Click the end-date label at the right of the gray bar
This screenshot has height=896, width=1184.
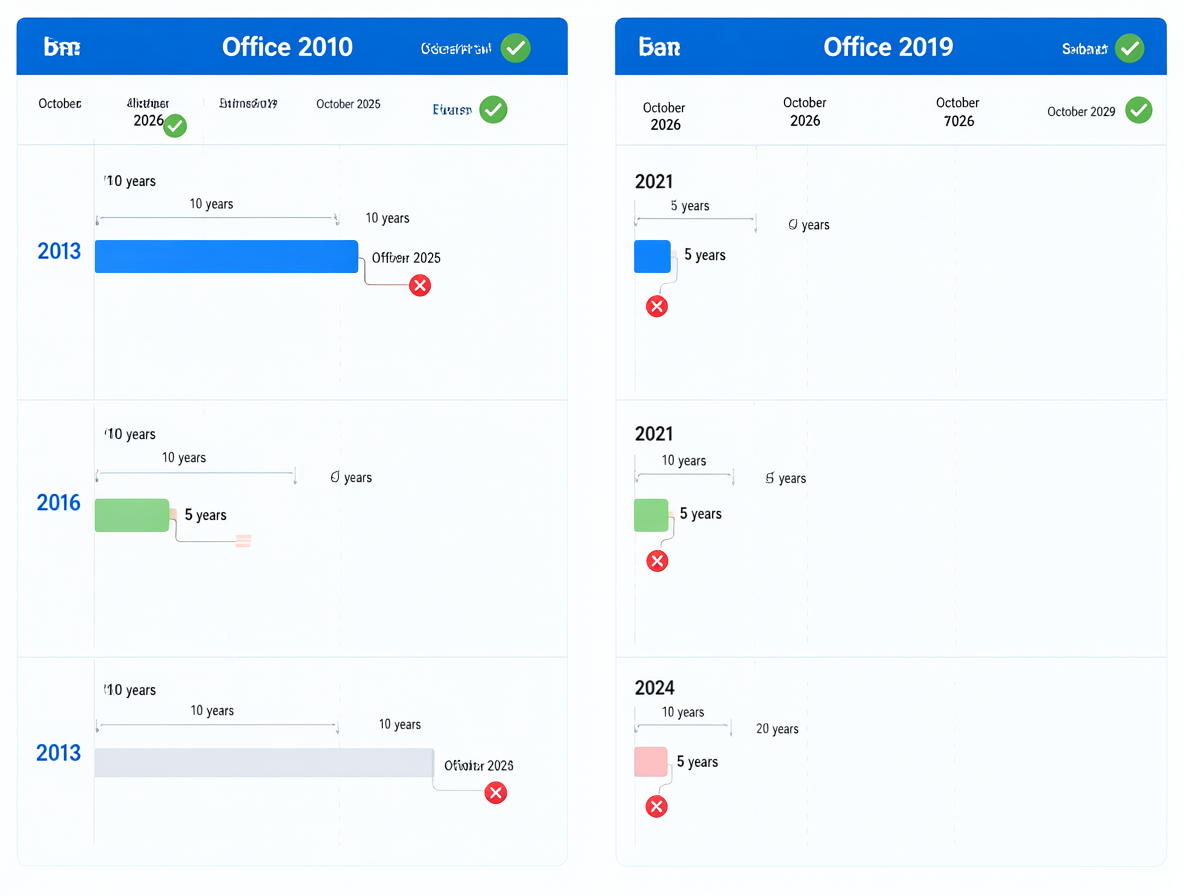coord(479,765)
